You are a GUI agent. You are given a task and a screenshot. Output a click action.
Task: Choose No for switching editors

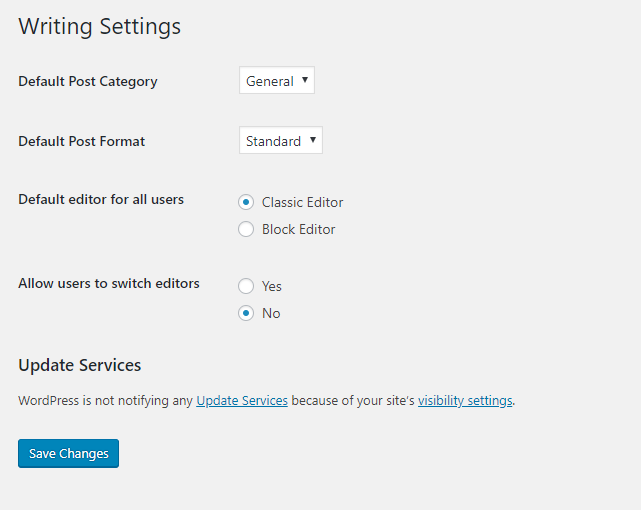coord(246,313)
